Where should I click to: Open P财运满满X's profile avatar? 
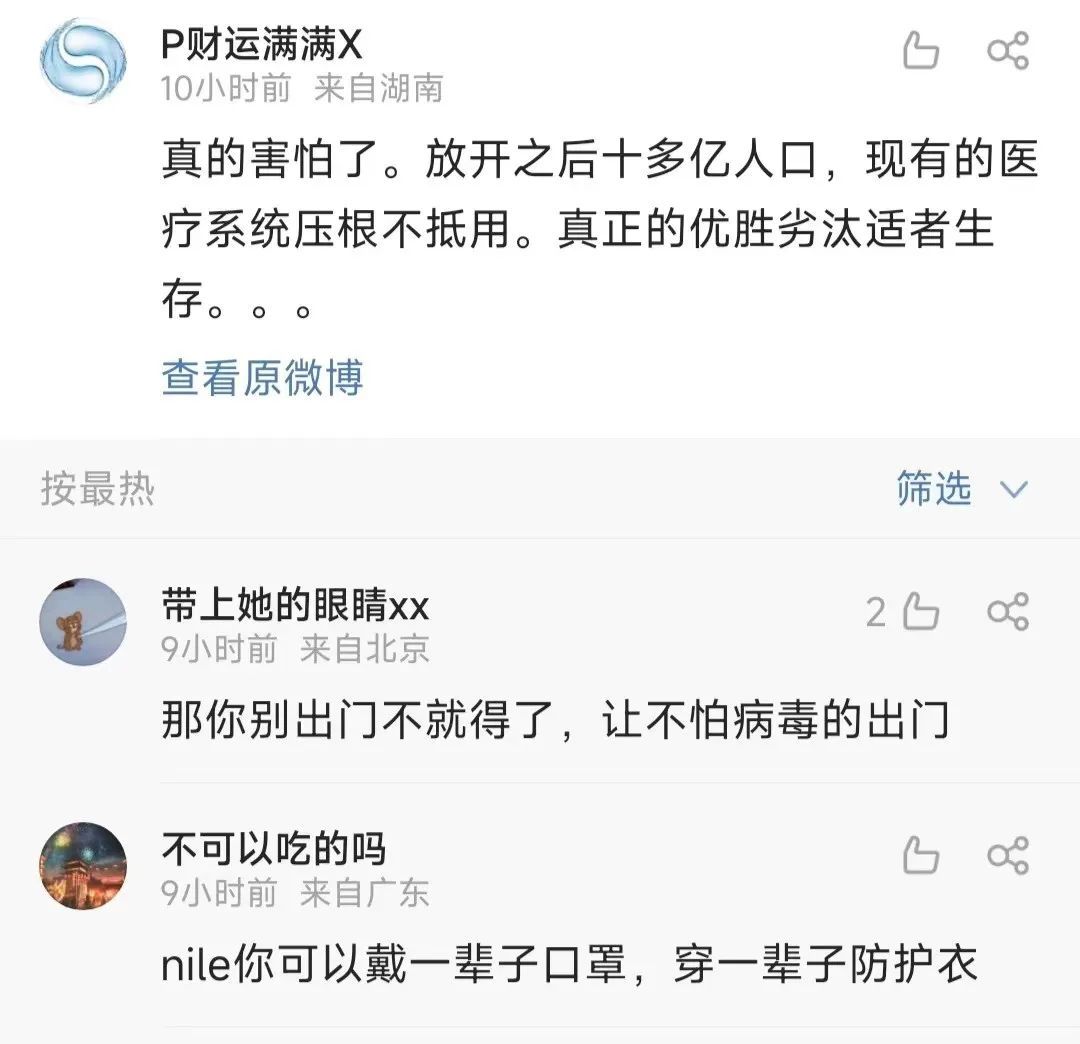[83, 60]
